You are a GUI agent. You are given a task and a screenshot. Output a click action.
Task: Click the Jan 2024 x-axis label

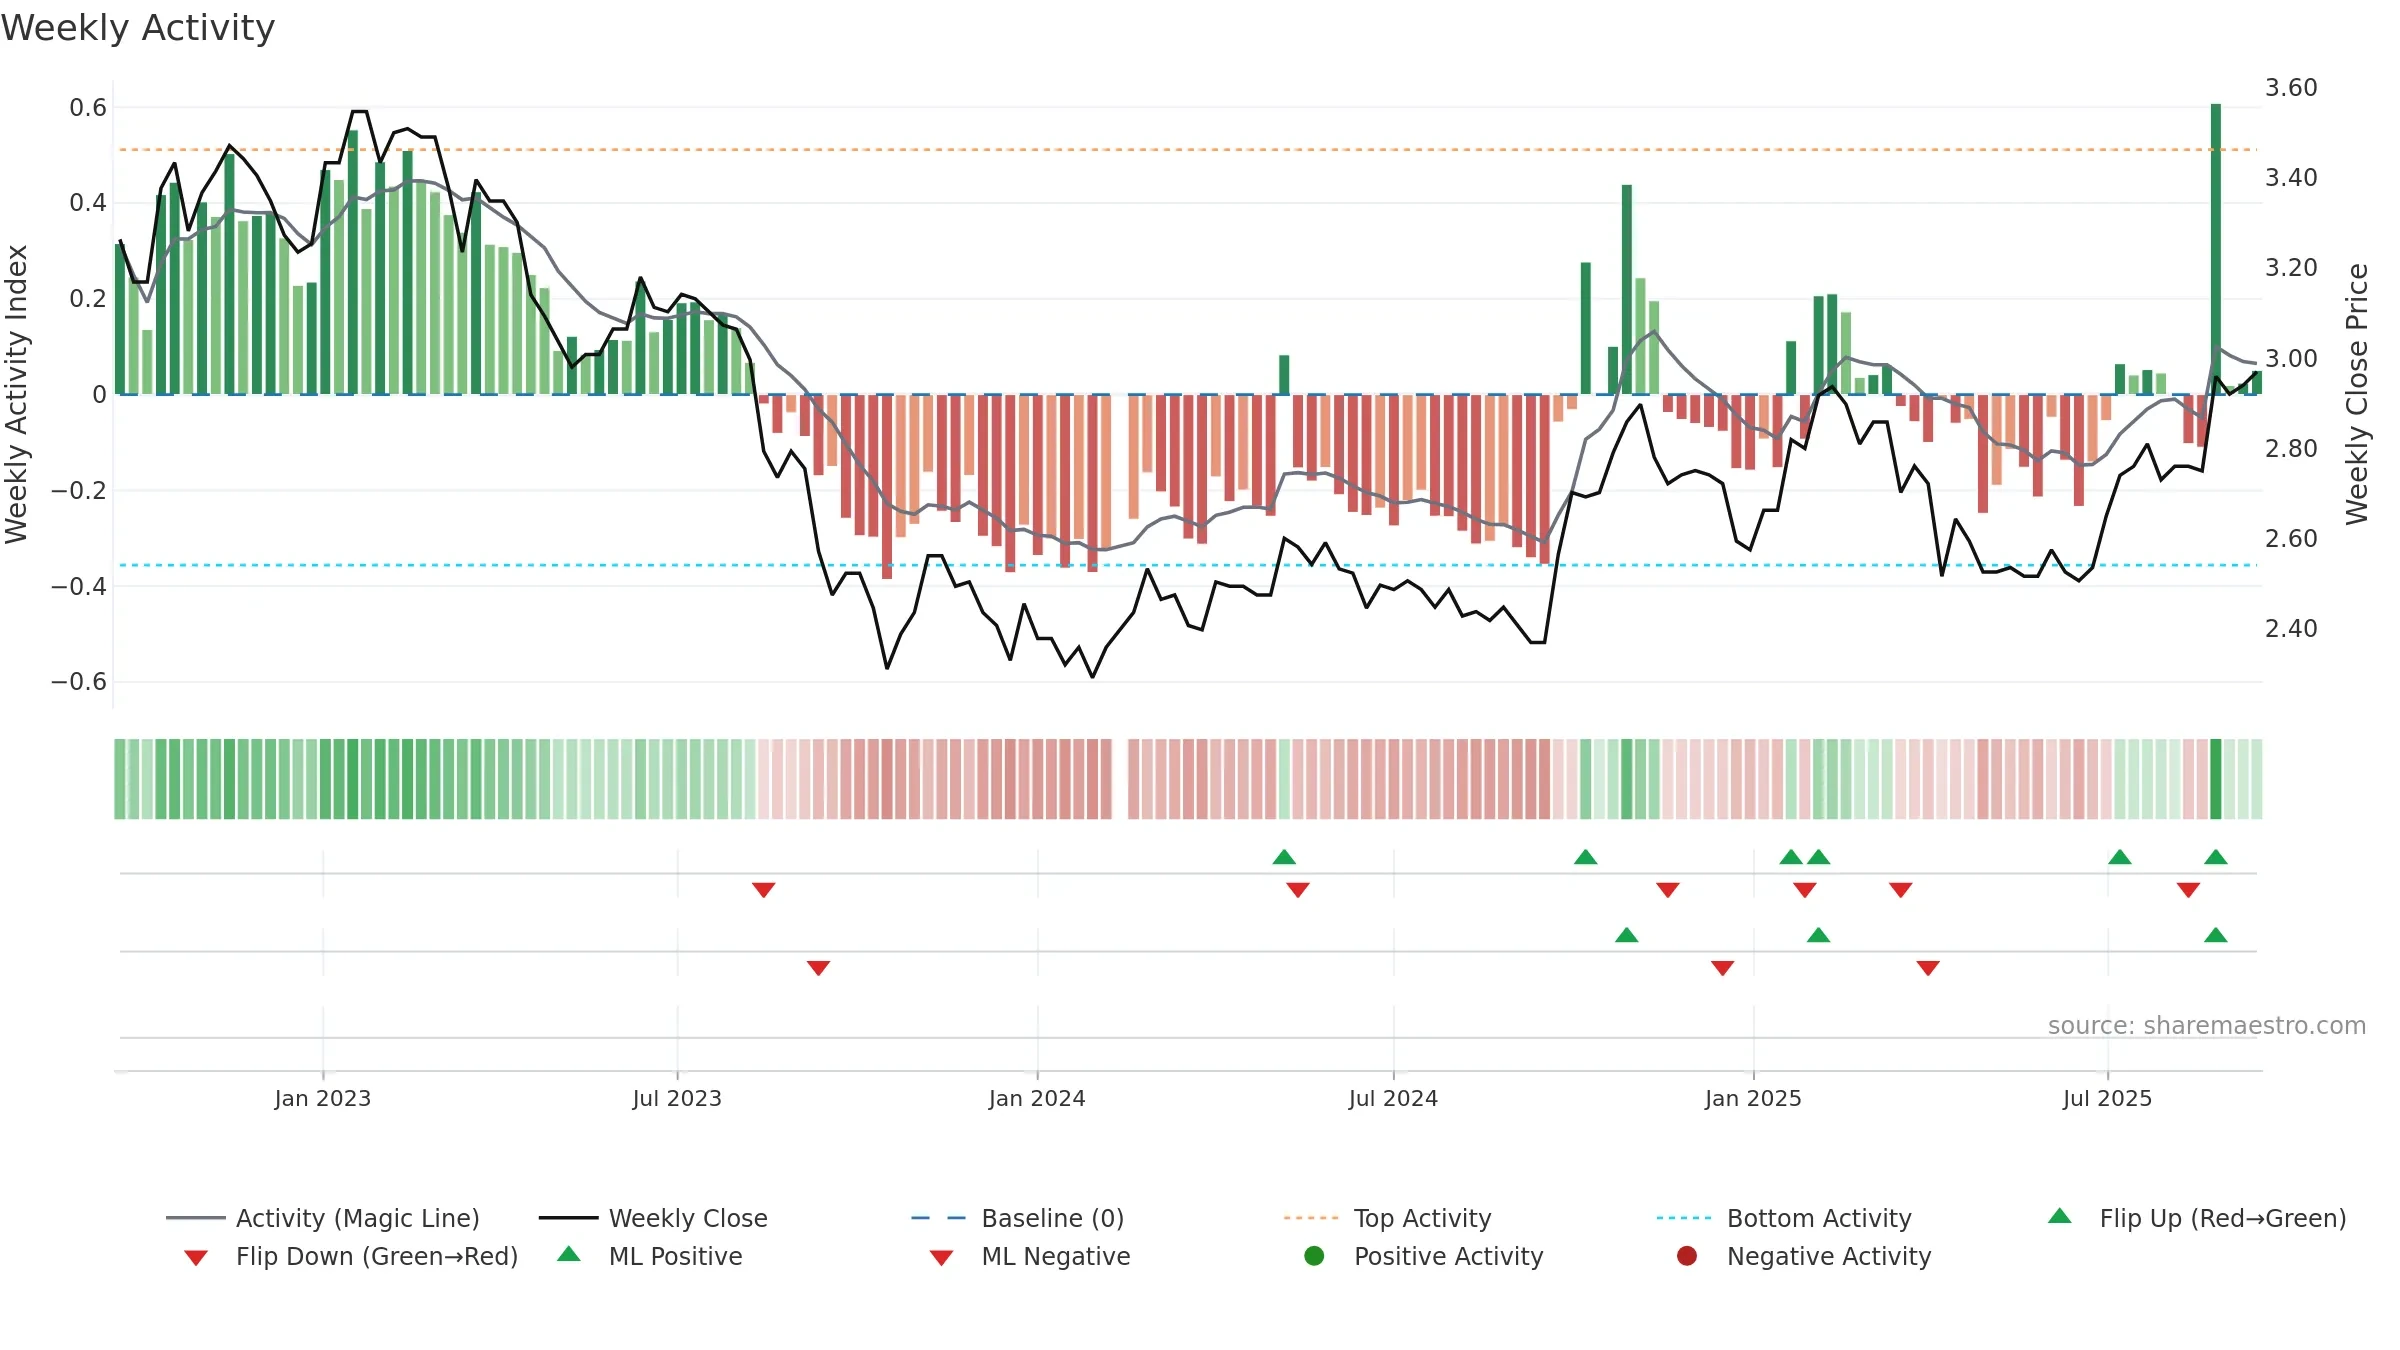(x=1037, y=1098)
